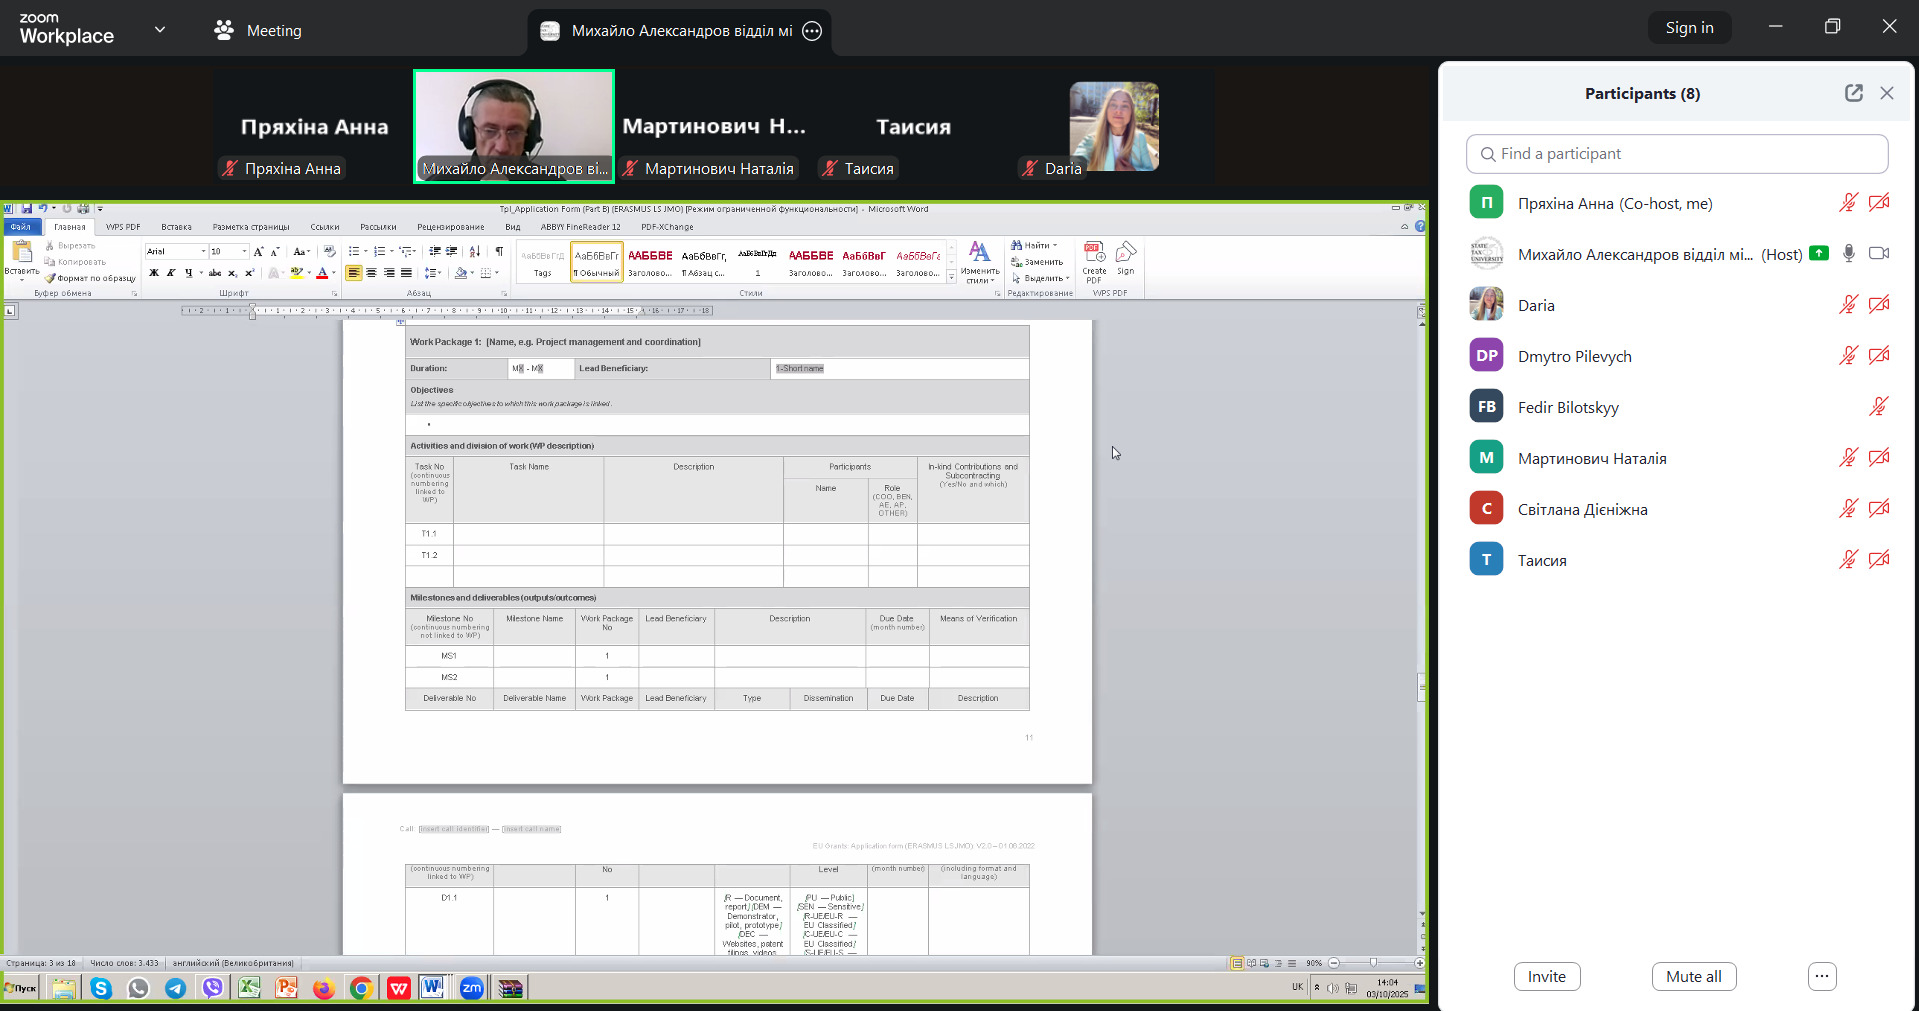The height and width of the screenshot is (1011, 1919).
Task: Click the Meeting tab icon
Action: point(224,30)
